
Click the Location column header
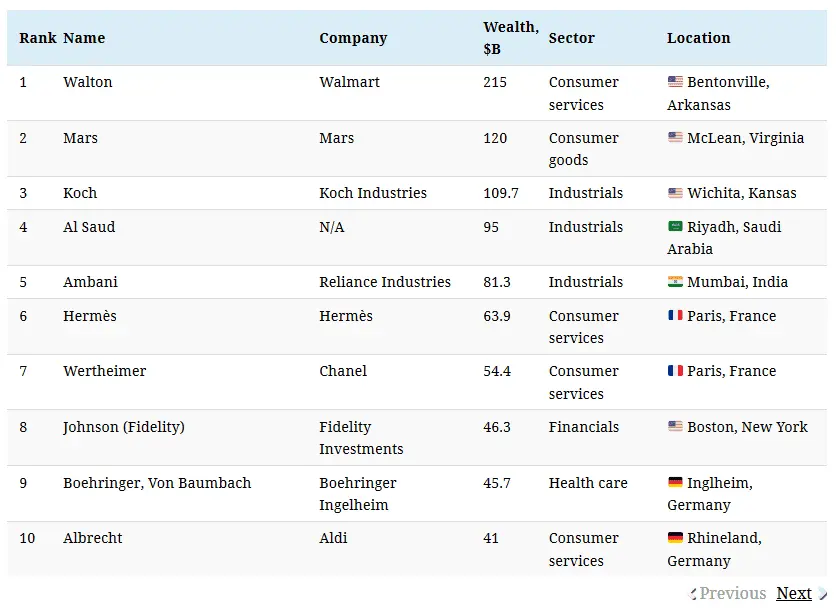(x=698, y=38)
